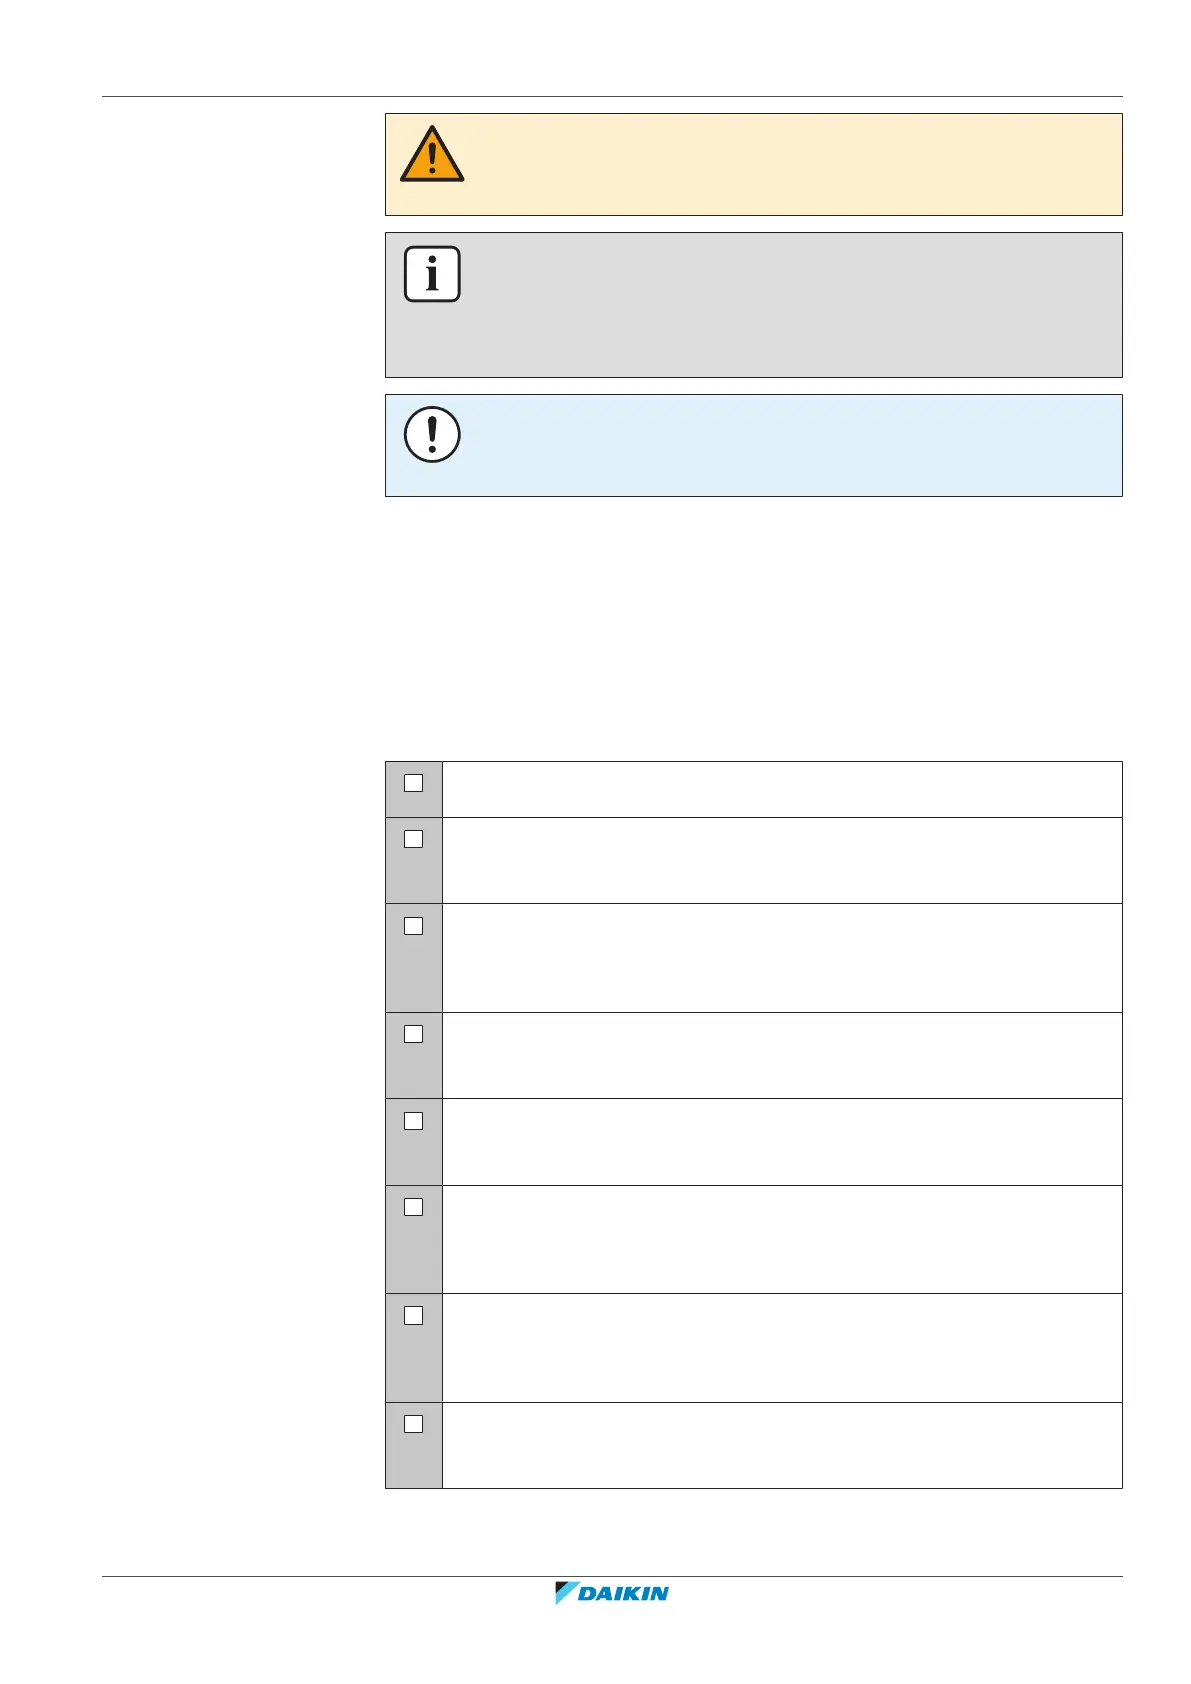The height and width of the screenshot is (1684, 1191).
Task: Click the horizontal header rule at page top
Action: coord(612,97)
